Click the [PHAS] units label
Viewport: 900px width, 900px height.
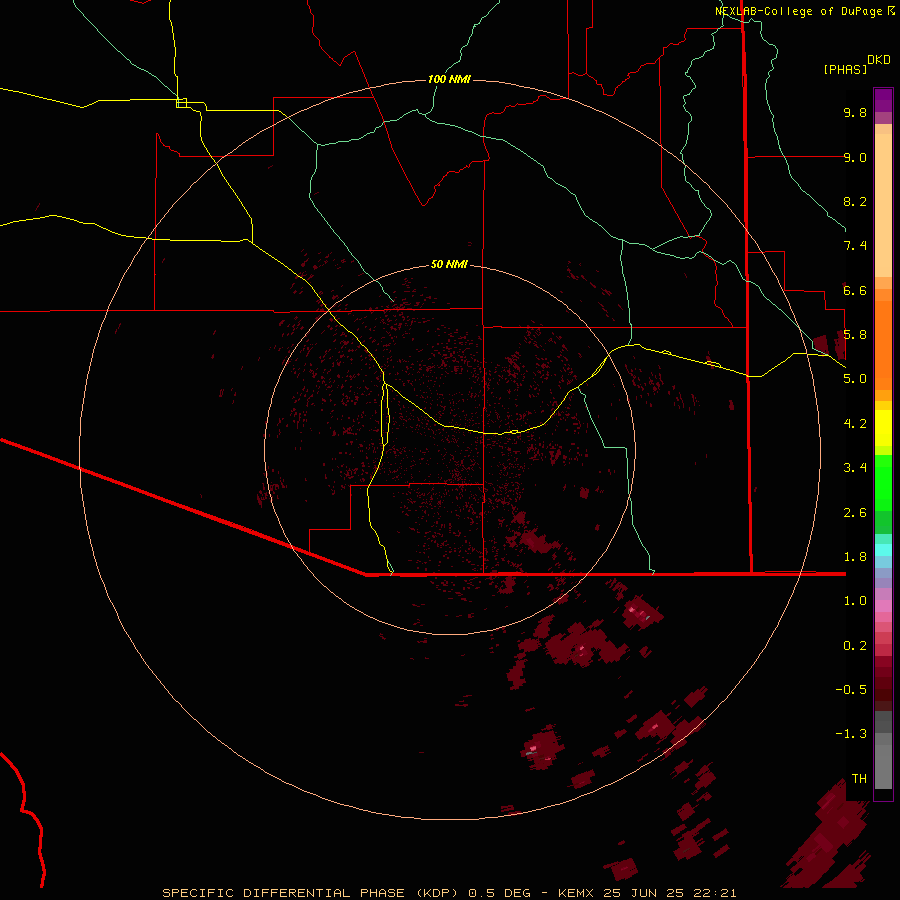(845, 69)
